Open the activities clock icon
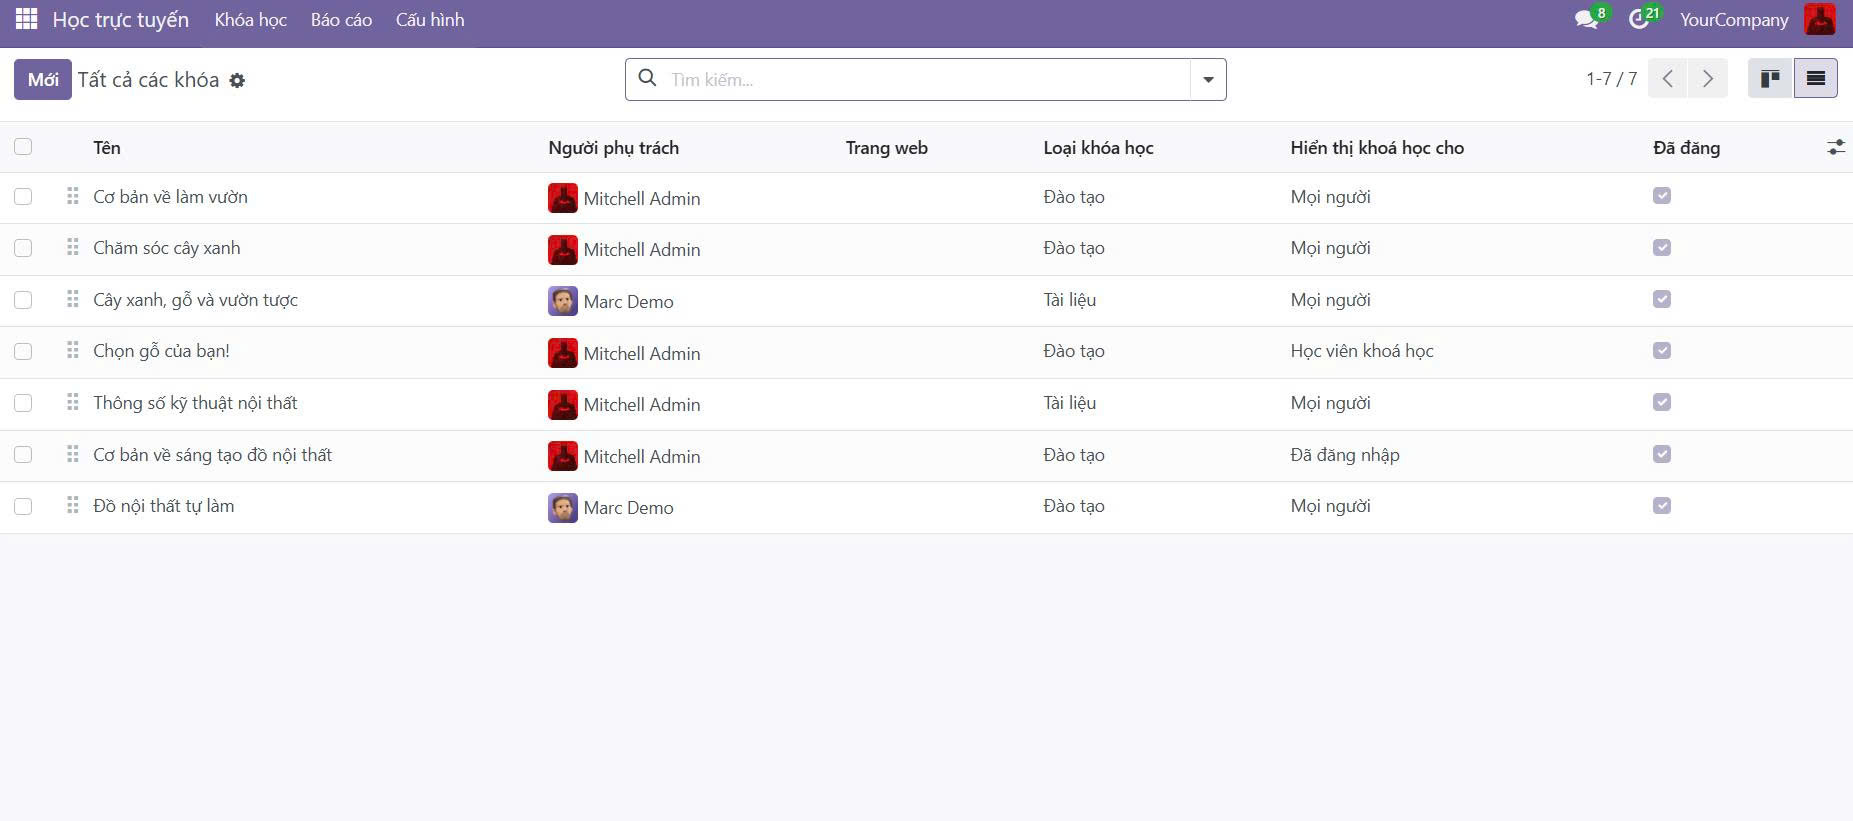 (x=1639, y=20)
